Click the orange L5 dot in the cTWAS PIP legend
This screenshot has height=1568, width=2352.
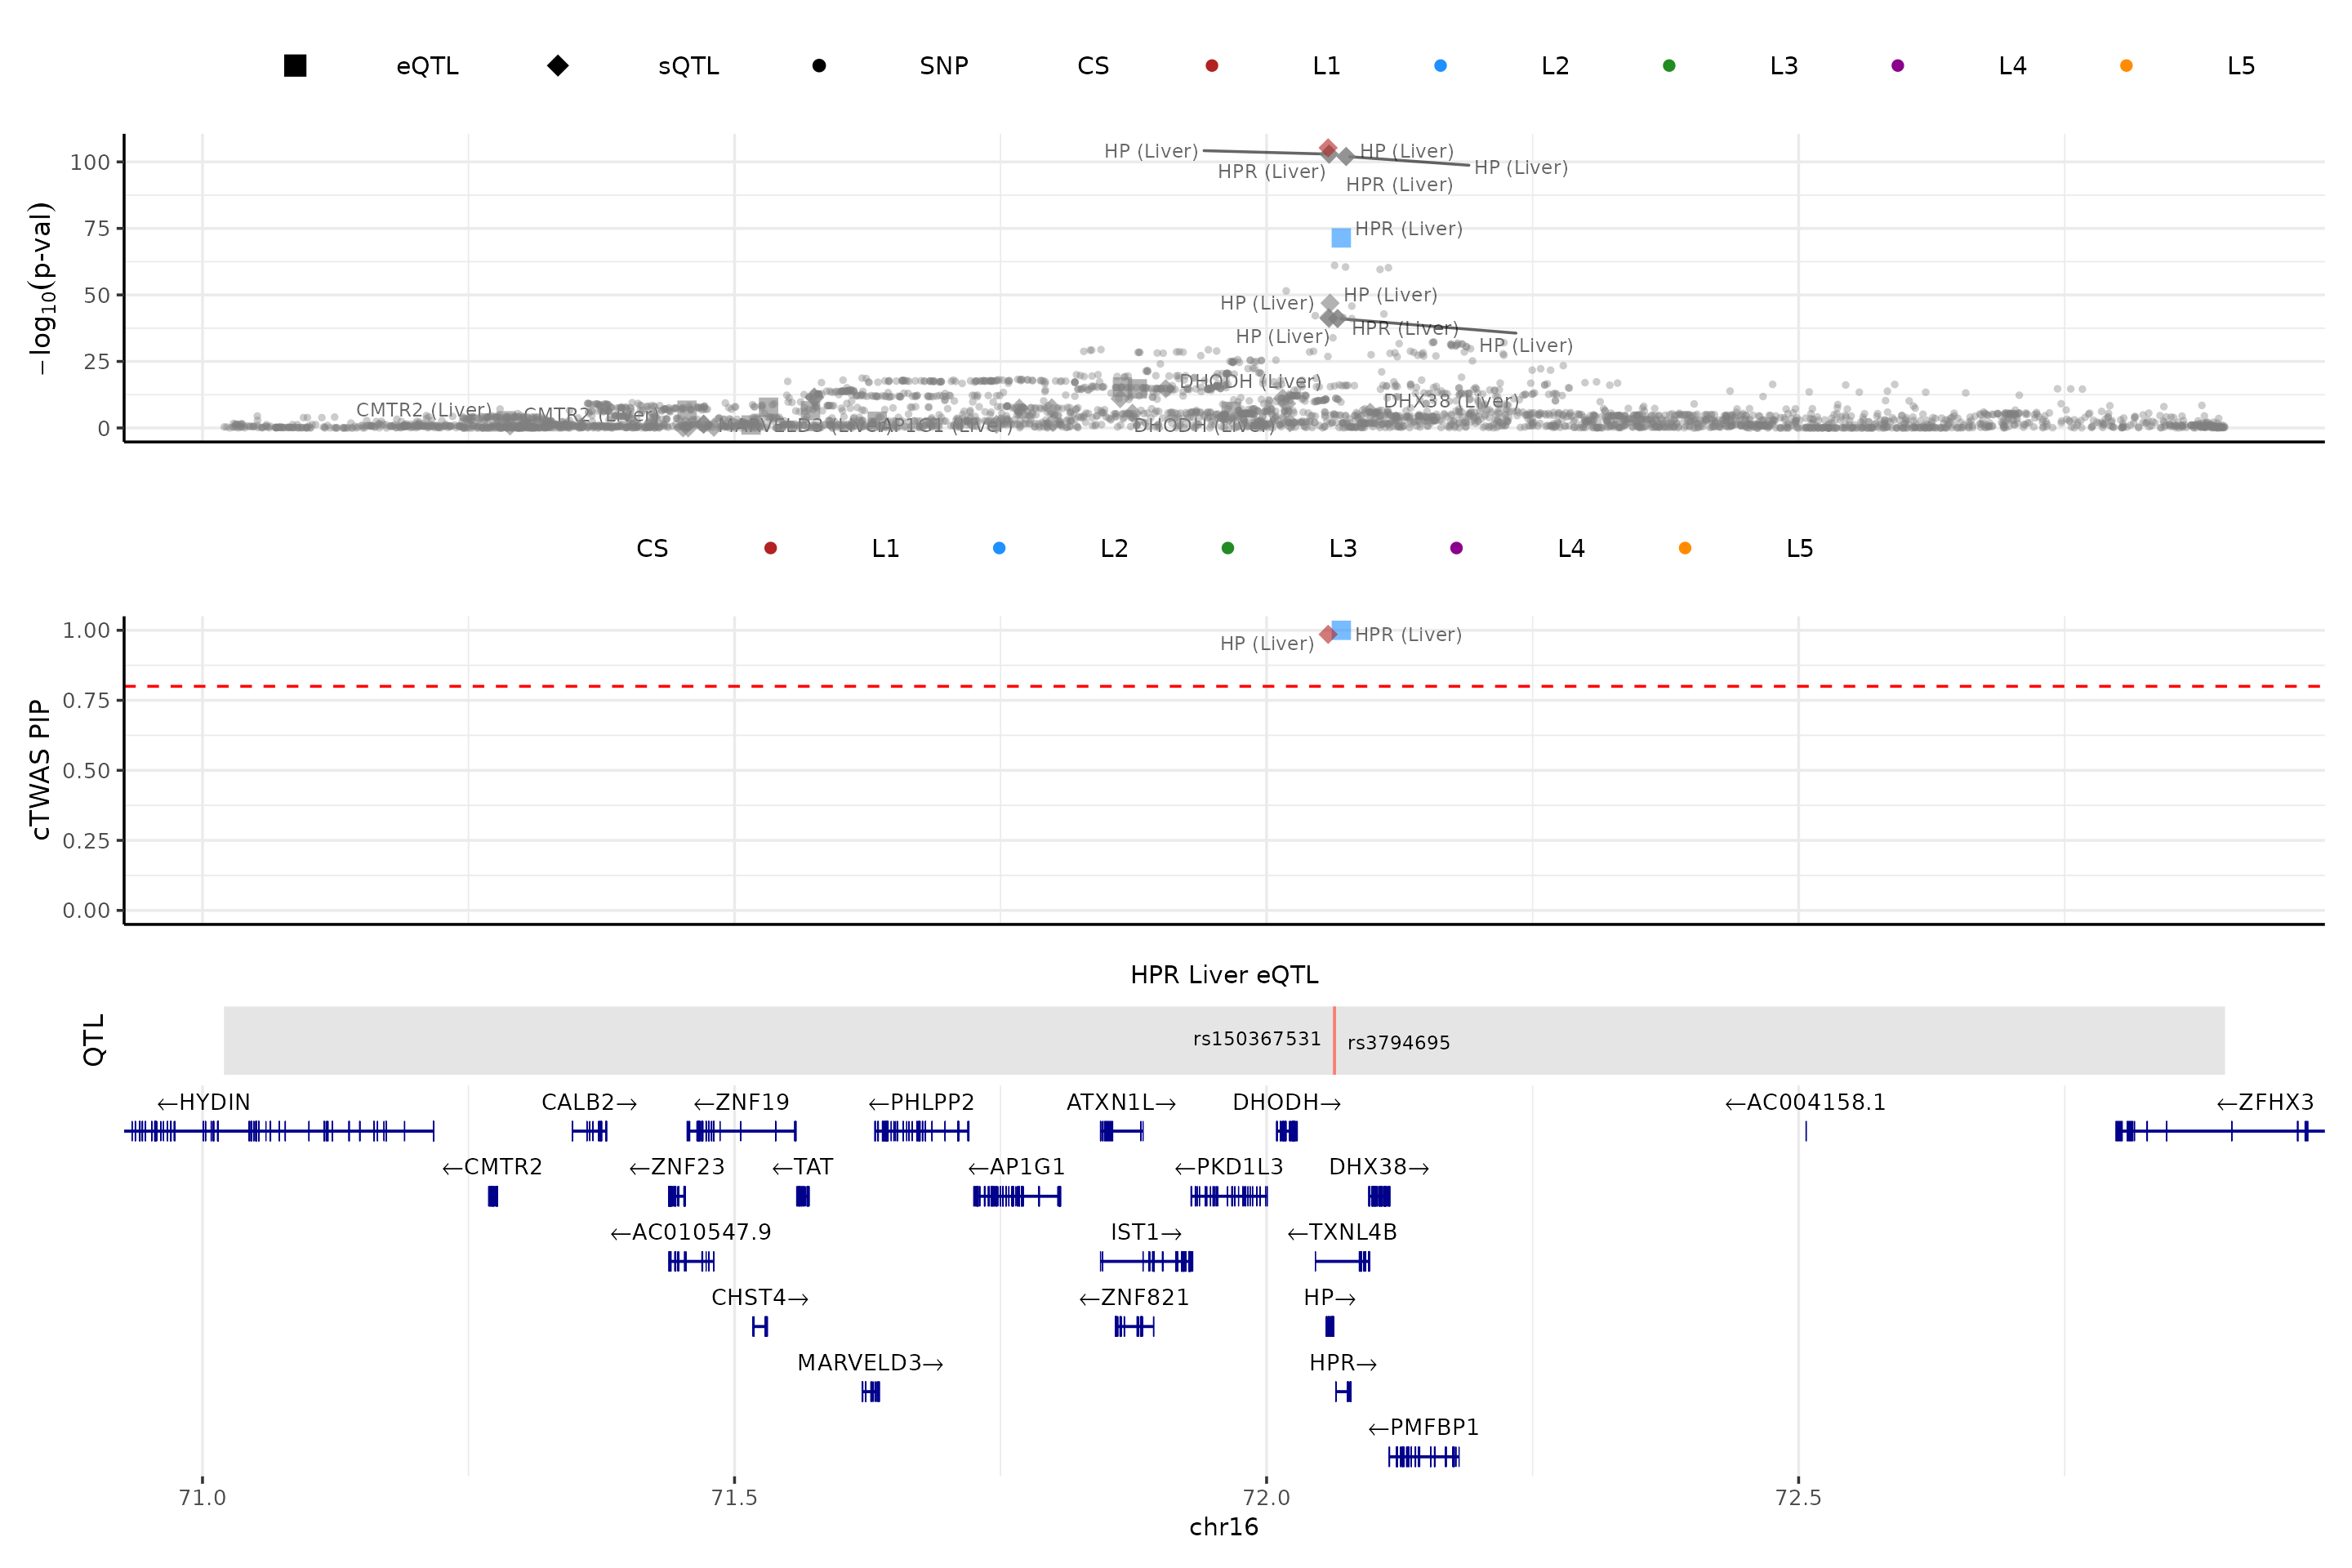[x=1685, y=548]
